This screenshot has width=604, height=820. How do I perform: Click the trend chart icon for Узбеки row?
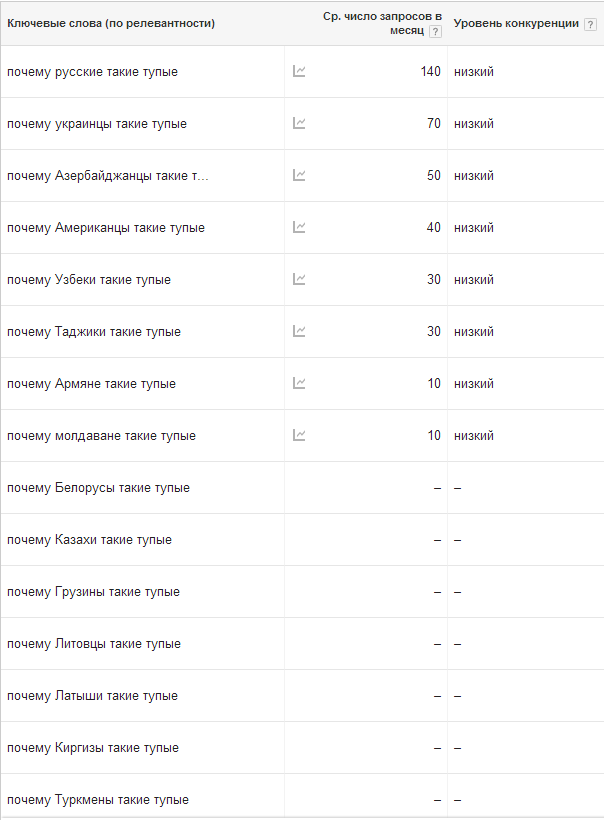point(299,280)
